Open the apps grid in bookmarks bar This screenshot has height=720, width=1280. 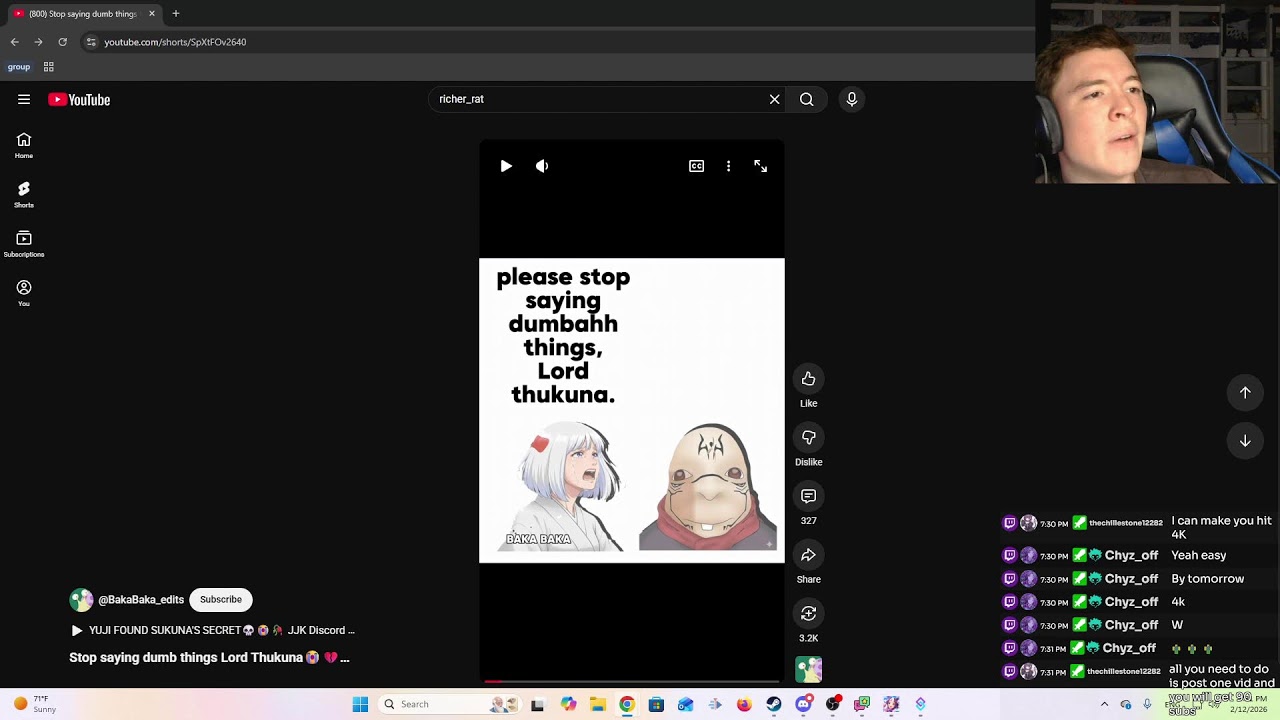point(48,67)
